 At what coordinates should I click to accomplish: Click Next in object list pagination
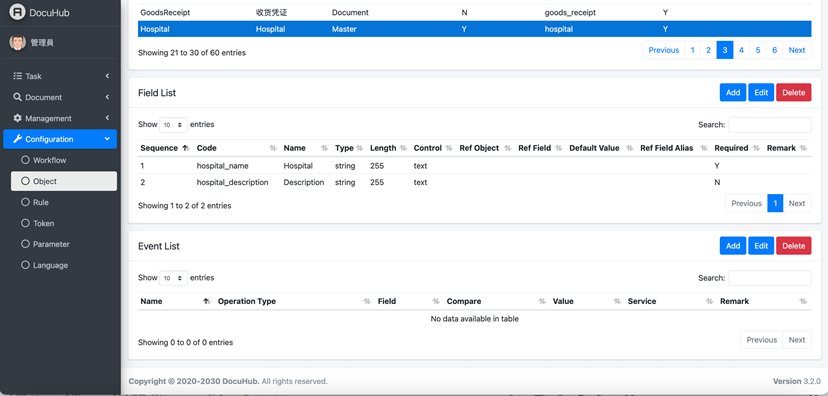(x=797, y=50)
